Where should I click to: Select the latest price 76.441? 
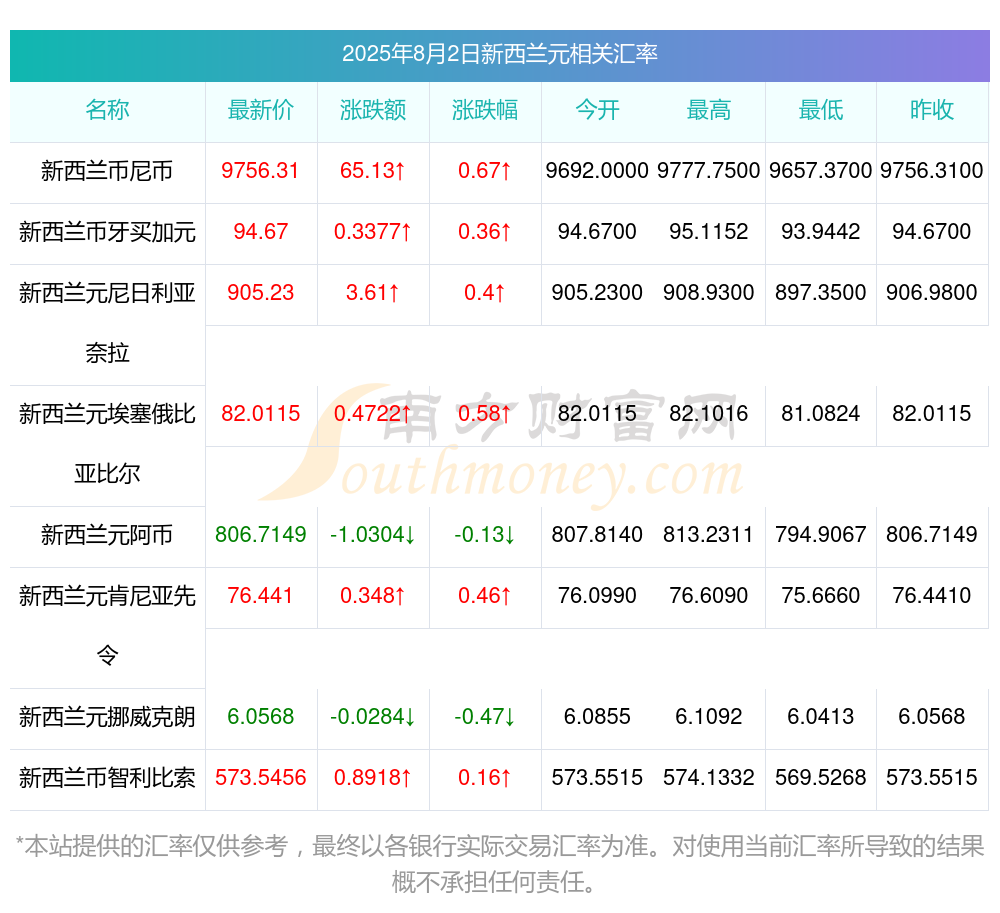pyautogui.click(x=260, y=595)
